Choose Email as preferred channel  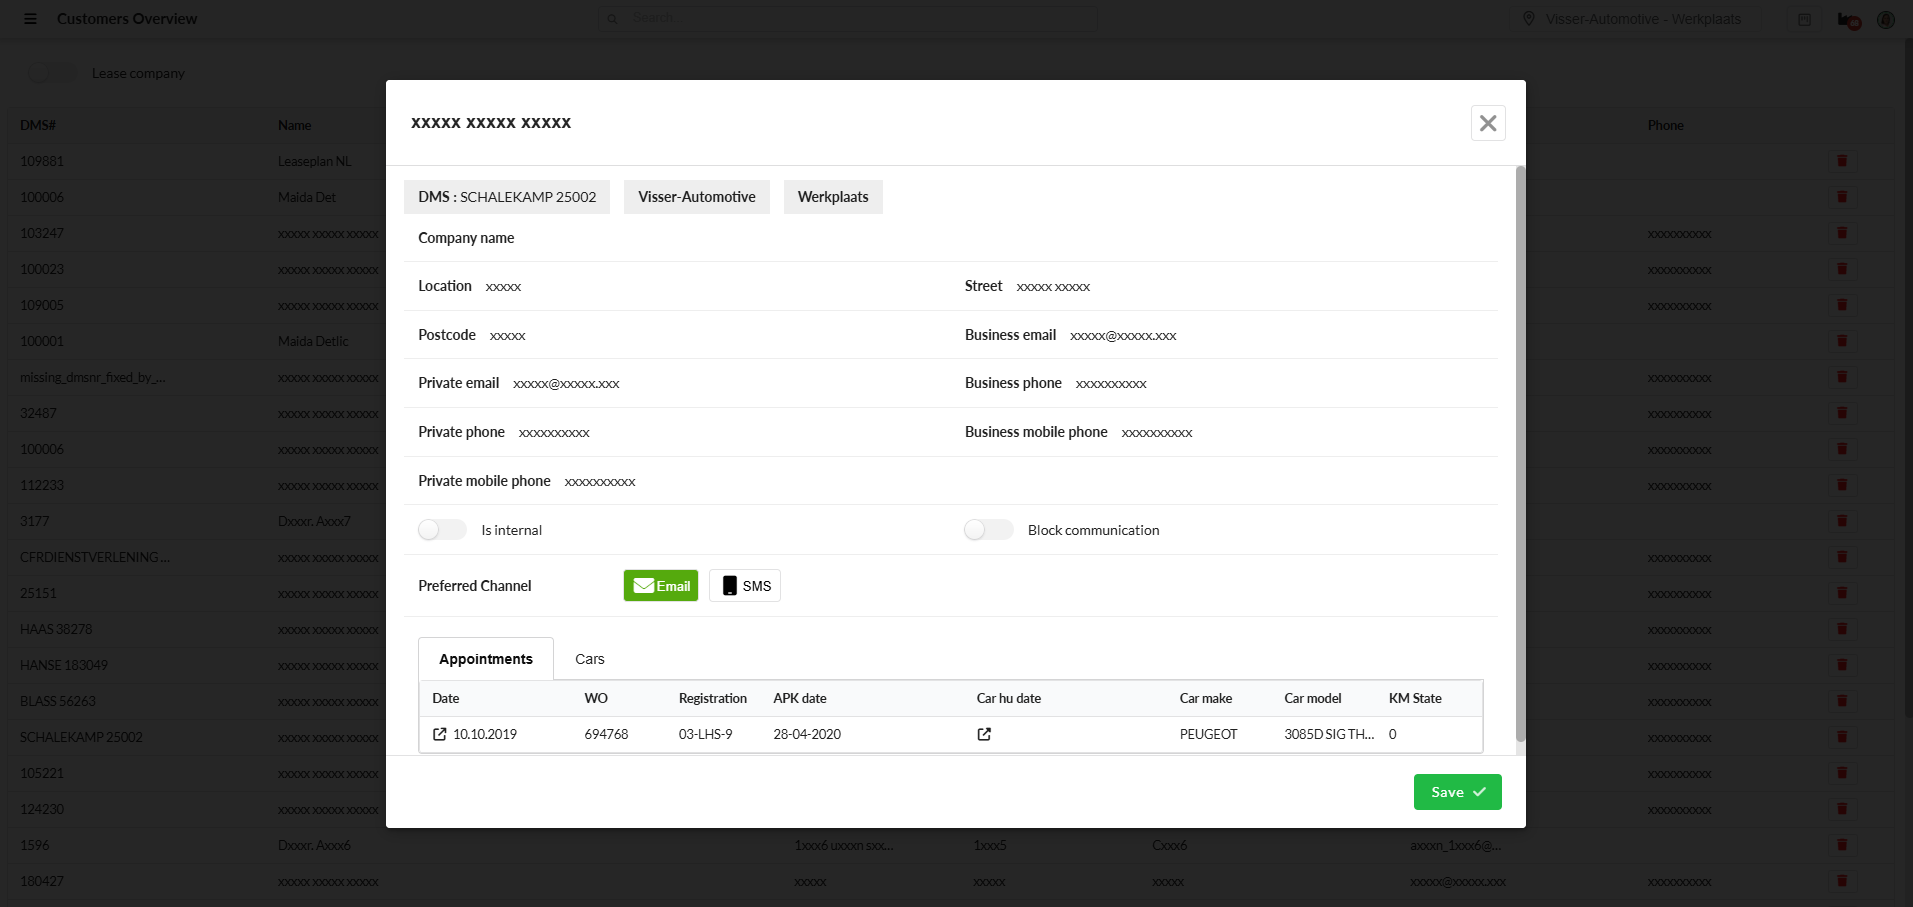click(x=661, y=586)
